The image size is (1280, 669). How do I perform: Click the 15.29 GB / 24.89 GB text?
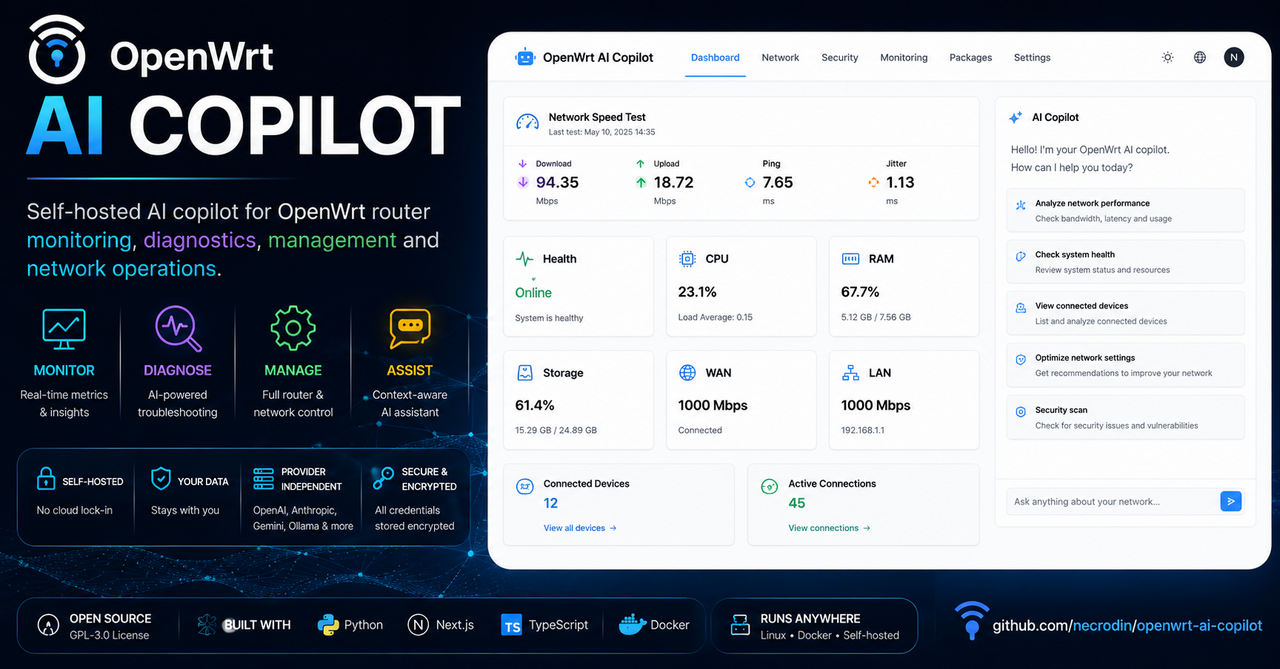[556, 430]
